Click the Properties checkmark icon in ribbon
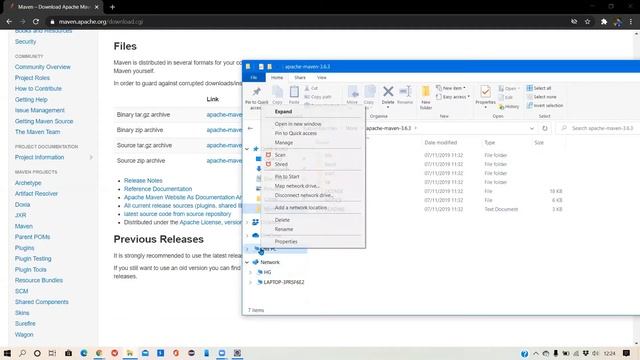 (x=485, y=92)
